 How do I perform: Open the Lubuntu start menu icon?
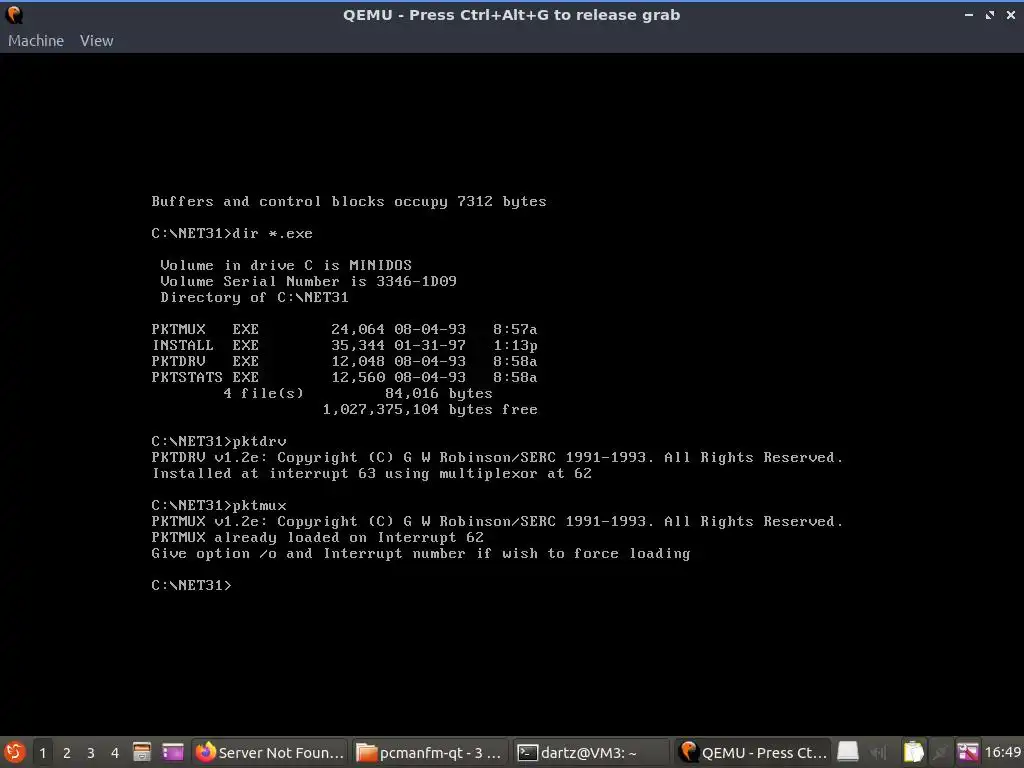pyautogui.click(x=14, y=752)
